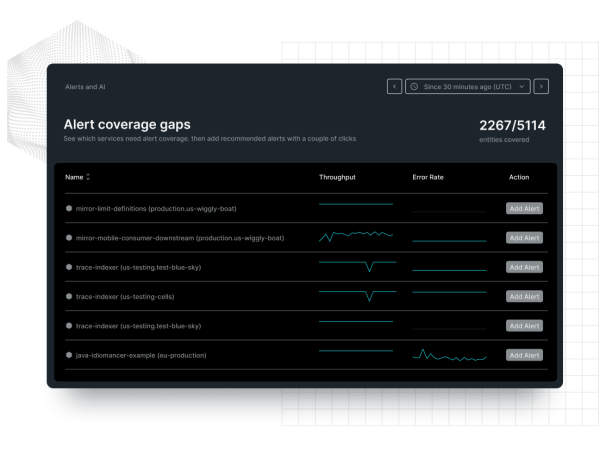
Task: Click the 2267/5114 entities covered count
Action: click(511, 126)
